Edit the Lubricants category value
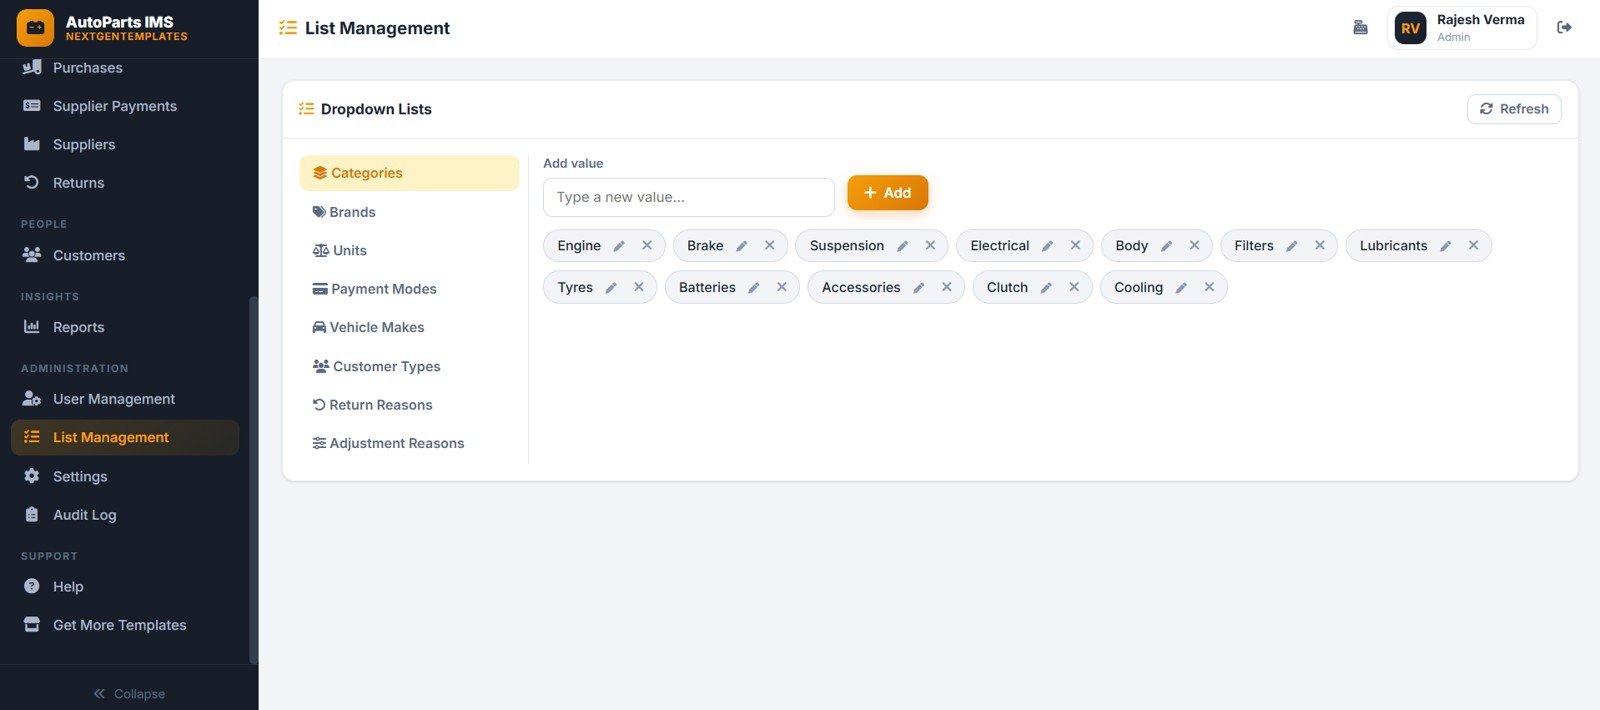The height and width of the screenshot is (710, 1600). [1445, 246]
